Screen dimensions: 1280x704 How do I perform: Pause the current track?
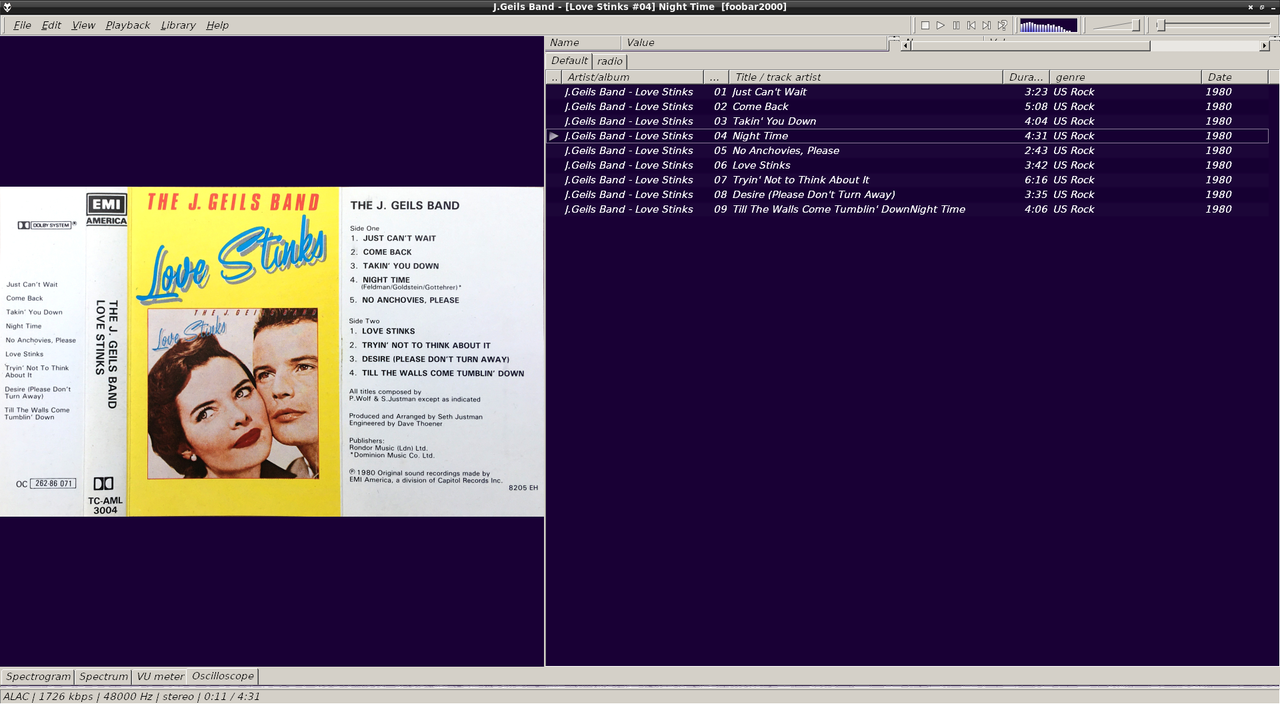[x=956, y=25]
